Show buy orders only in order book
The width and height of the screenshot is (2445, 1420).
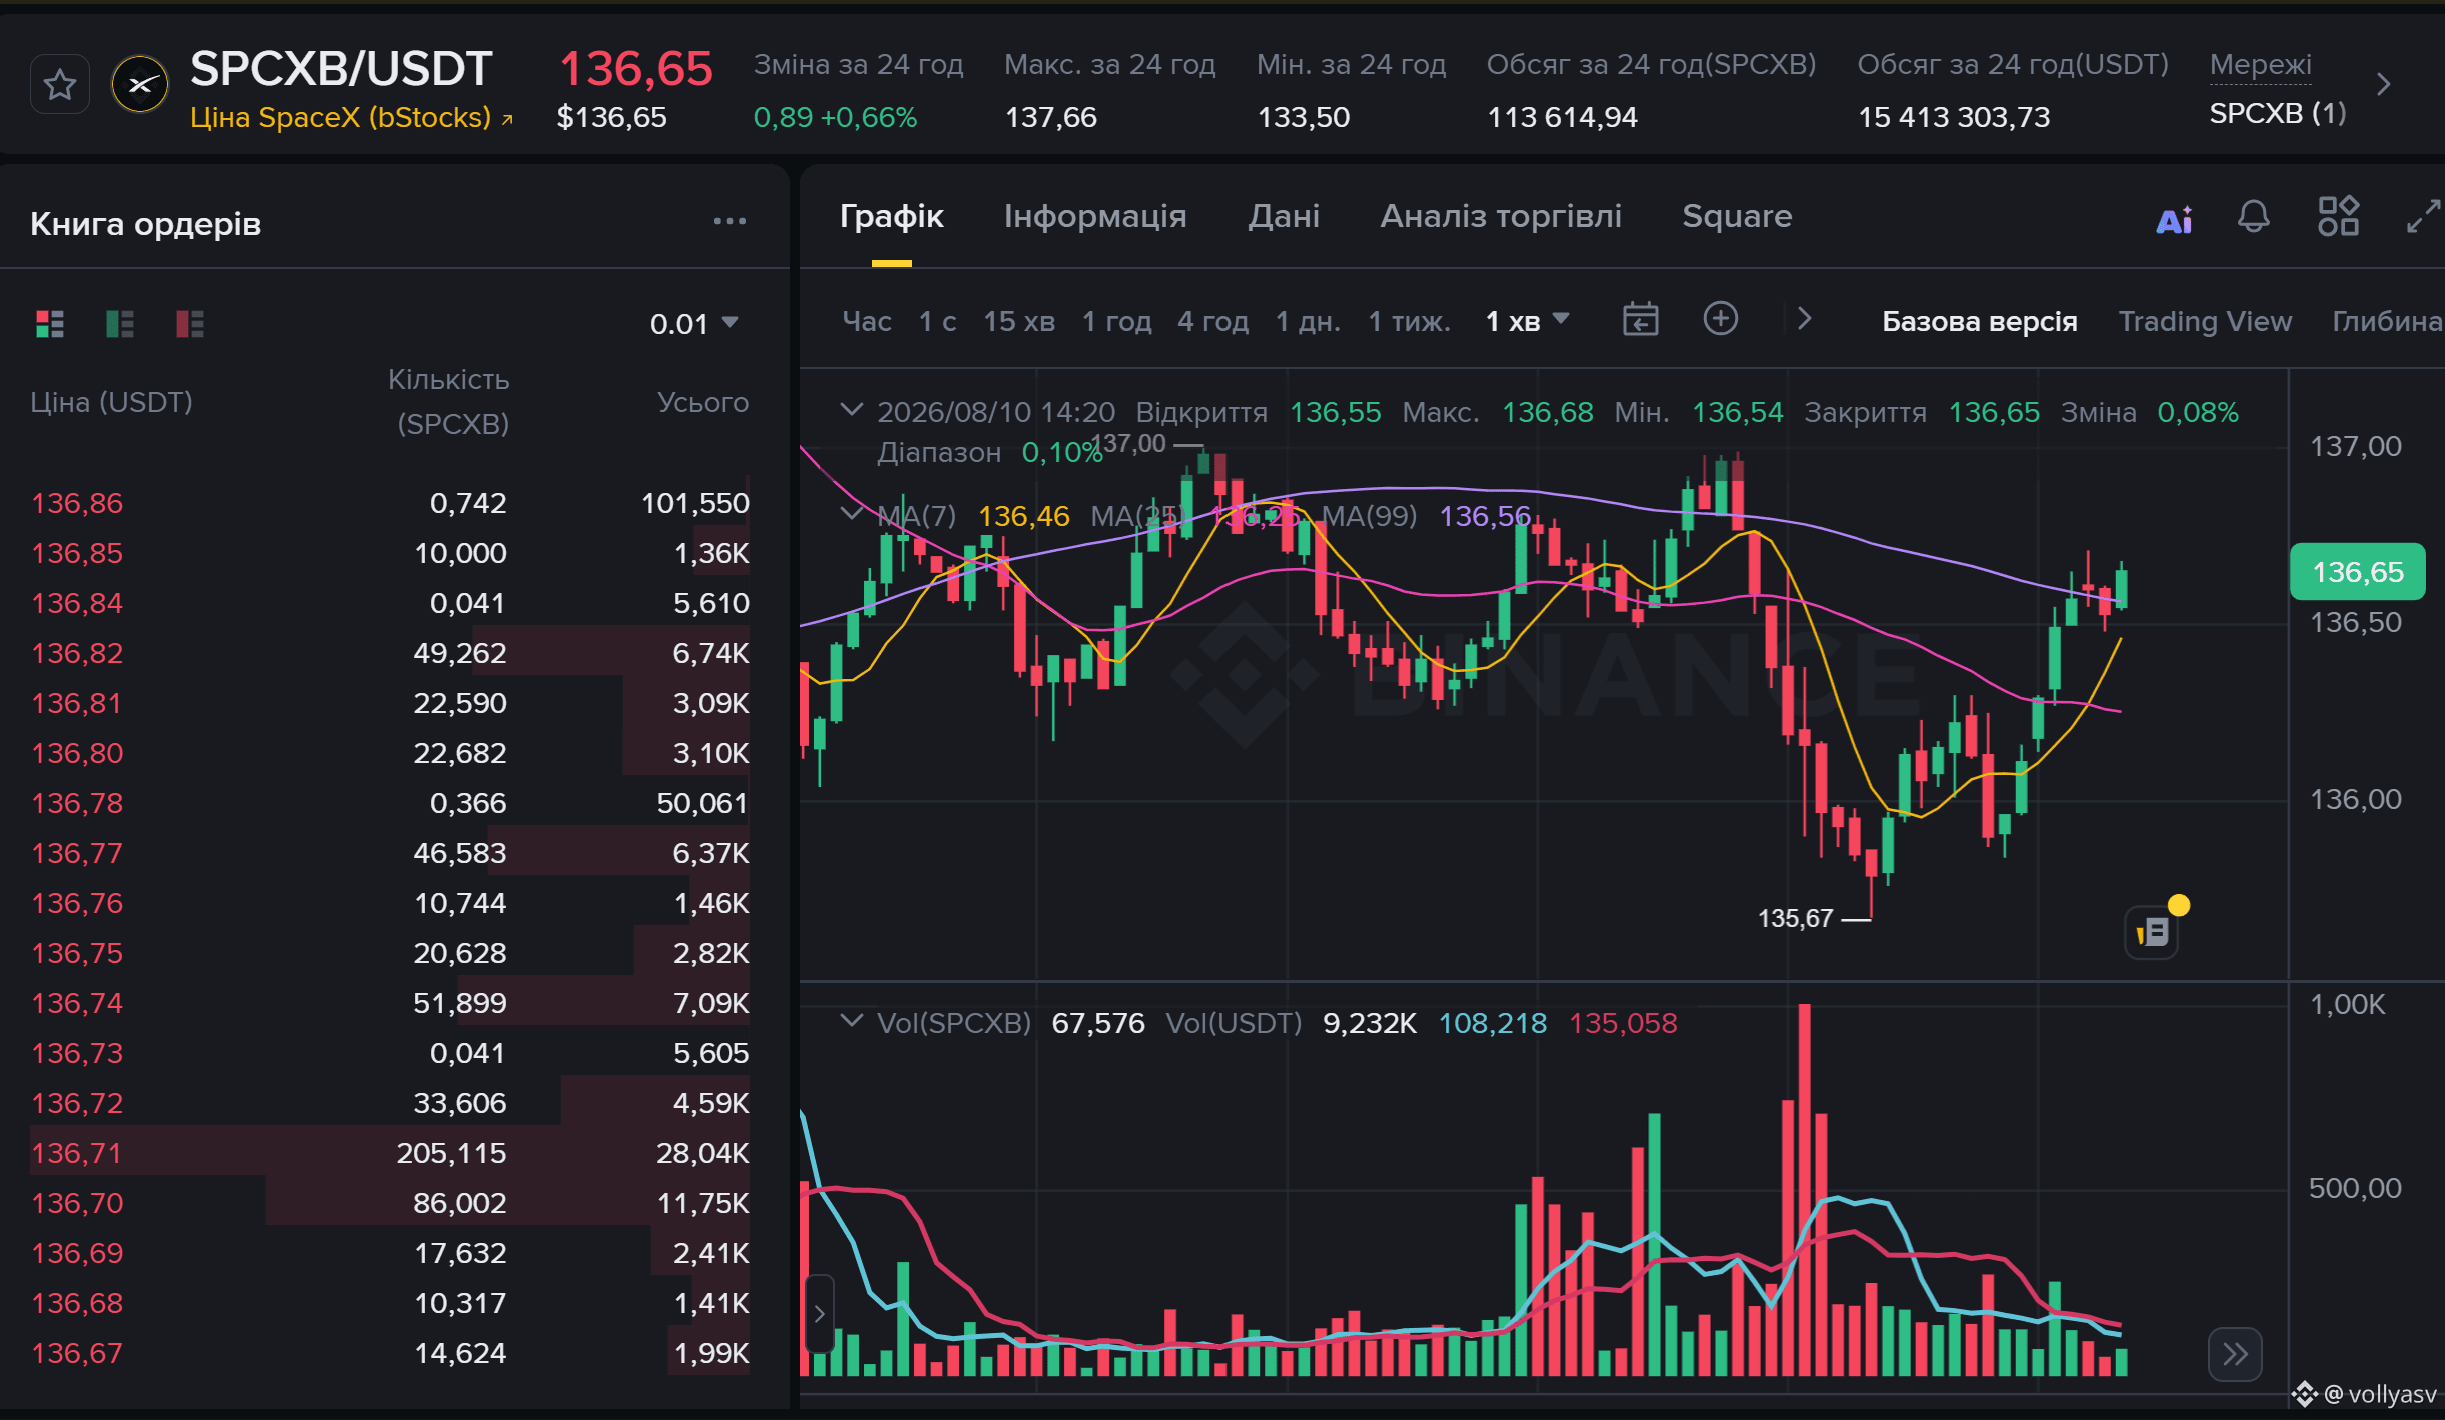pyautogui.click(x=120, y=323)
